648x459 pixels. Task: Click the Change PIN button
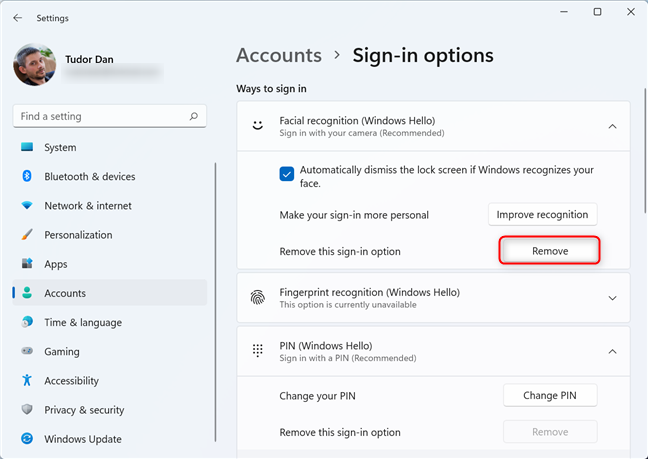click(x=550, y=395)
